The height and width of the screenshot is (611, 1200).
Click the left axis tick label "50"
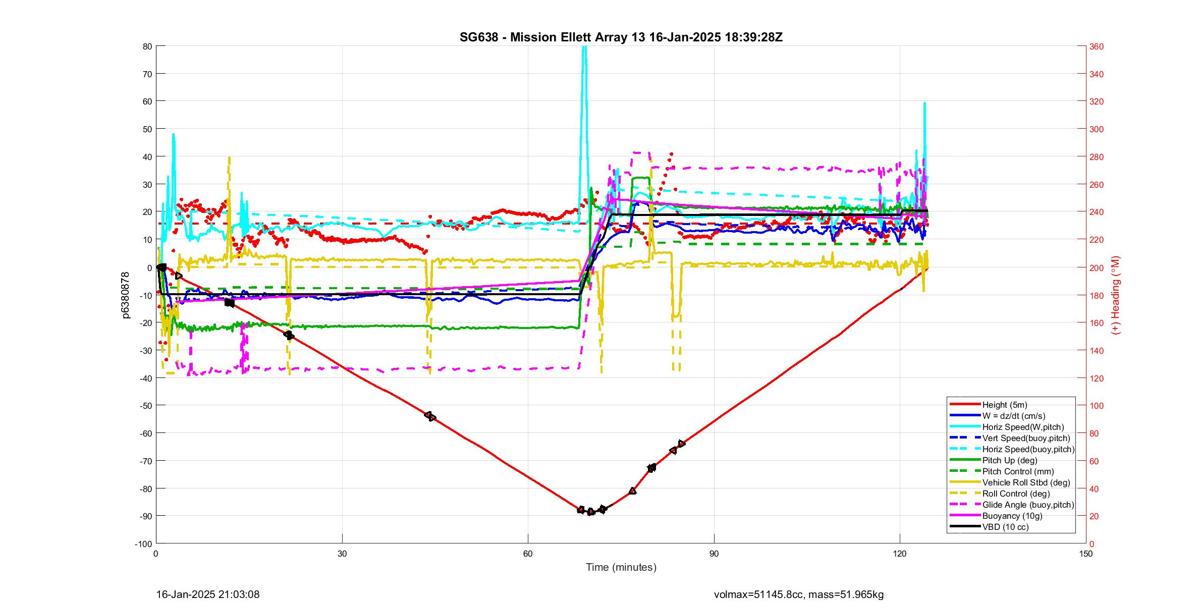(147, 129)
